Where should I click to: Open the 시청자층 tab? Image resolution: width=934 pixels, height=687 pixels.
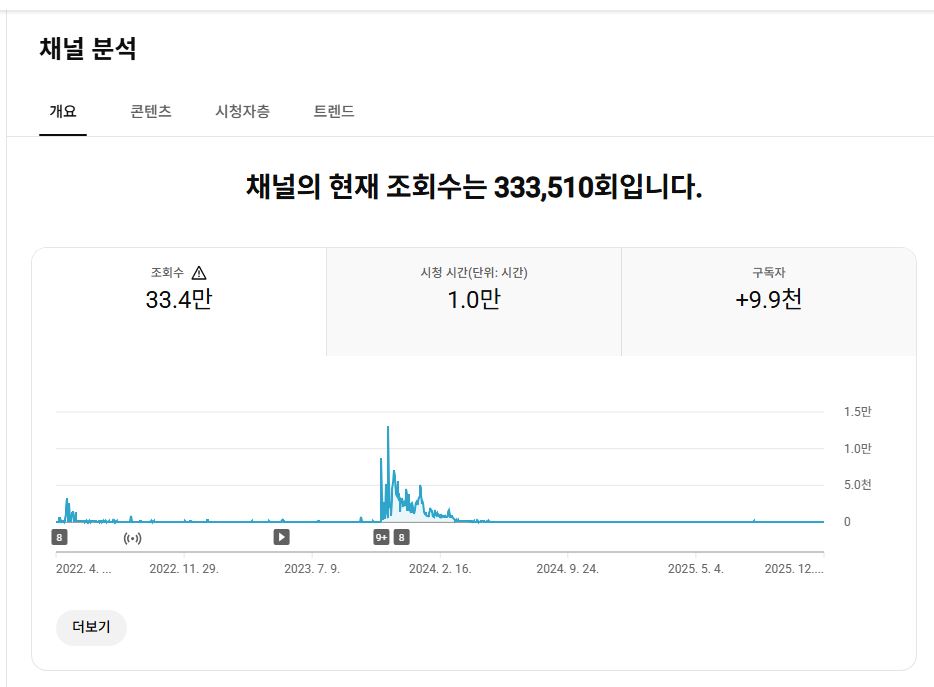point(242,112)
